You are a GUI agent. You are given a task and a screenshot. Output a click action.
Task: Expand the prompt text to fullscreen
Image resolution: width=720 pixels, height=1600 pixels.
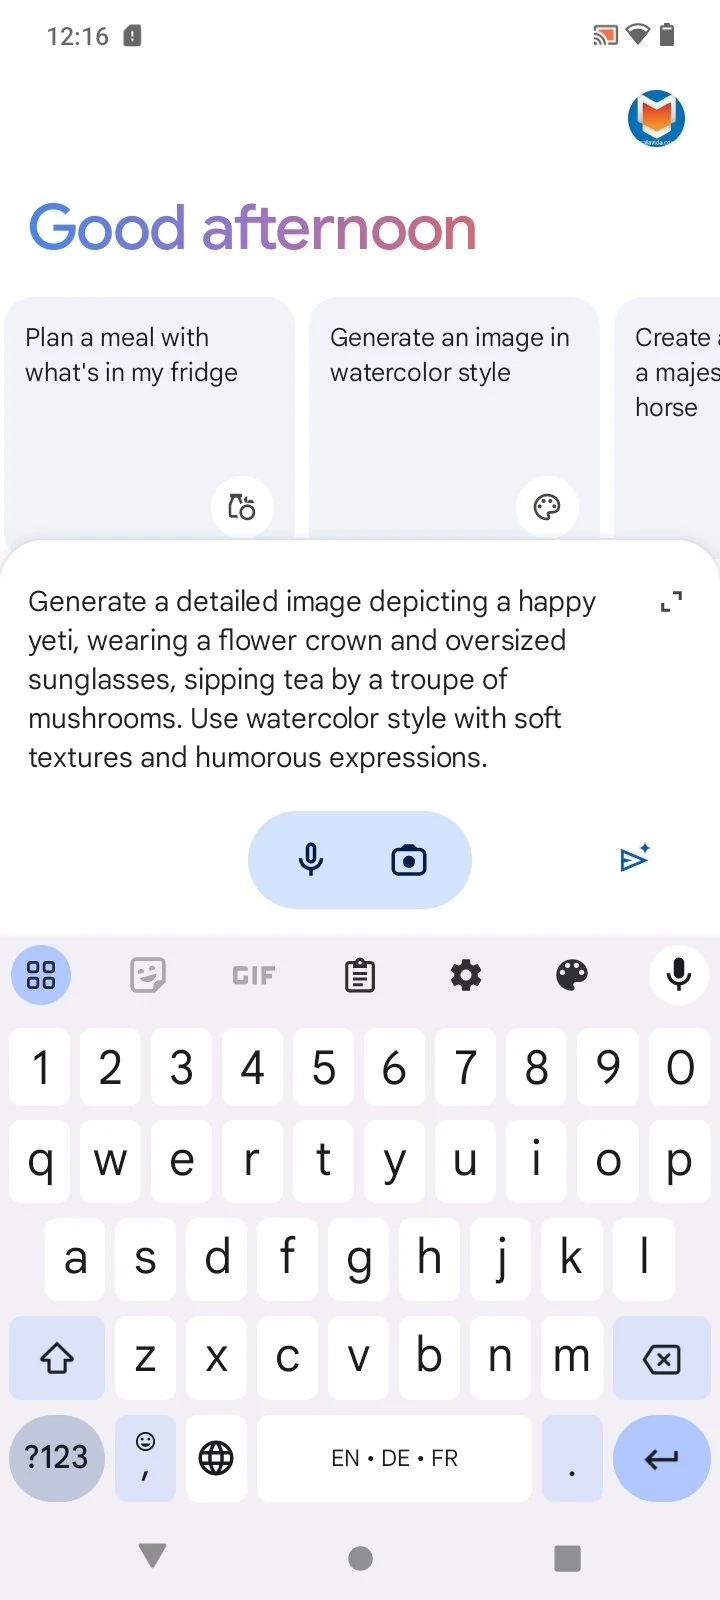pos(672,601)
